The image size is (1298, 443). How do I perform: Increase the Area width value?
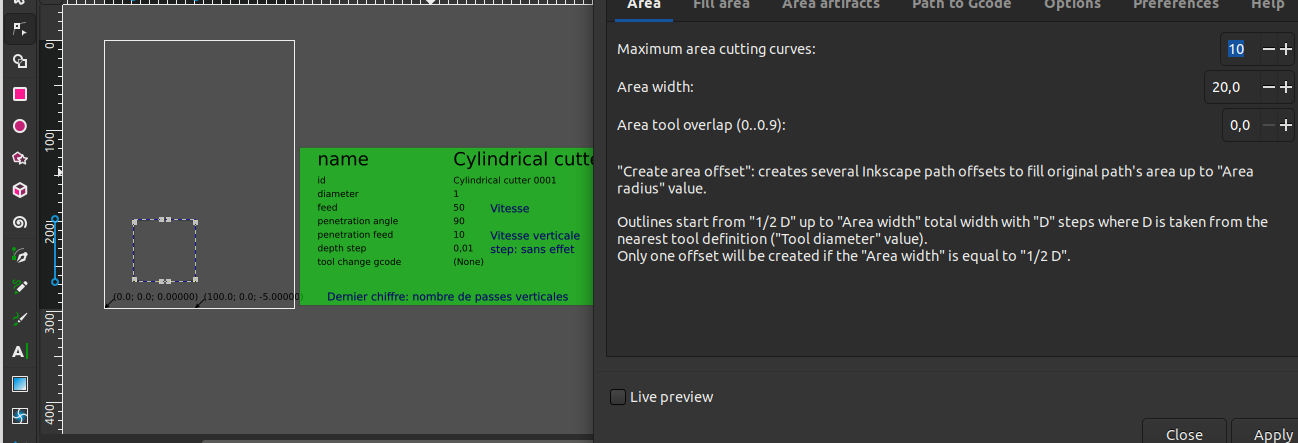(1286, 87)
